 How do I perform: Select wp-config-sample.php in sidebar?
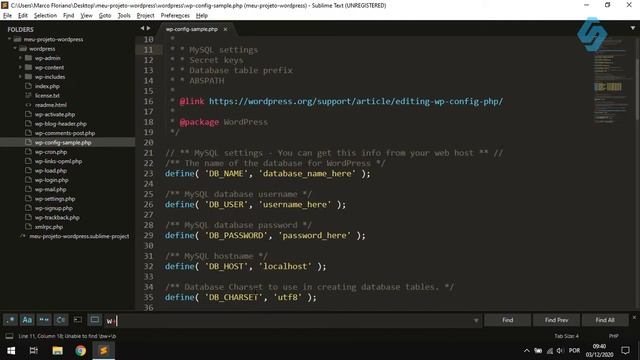point(63,142)
